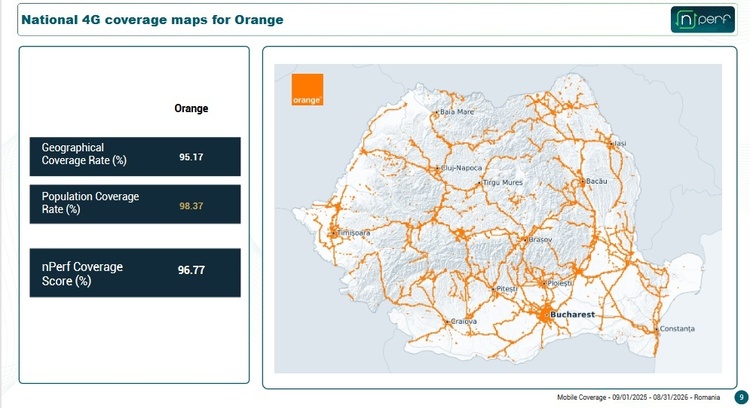Click the Cluj-Napoca city label

(462, 168)
